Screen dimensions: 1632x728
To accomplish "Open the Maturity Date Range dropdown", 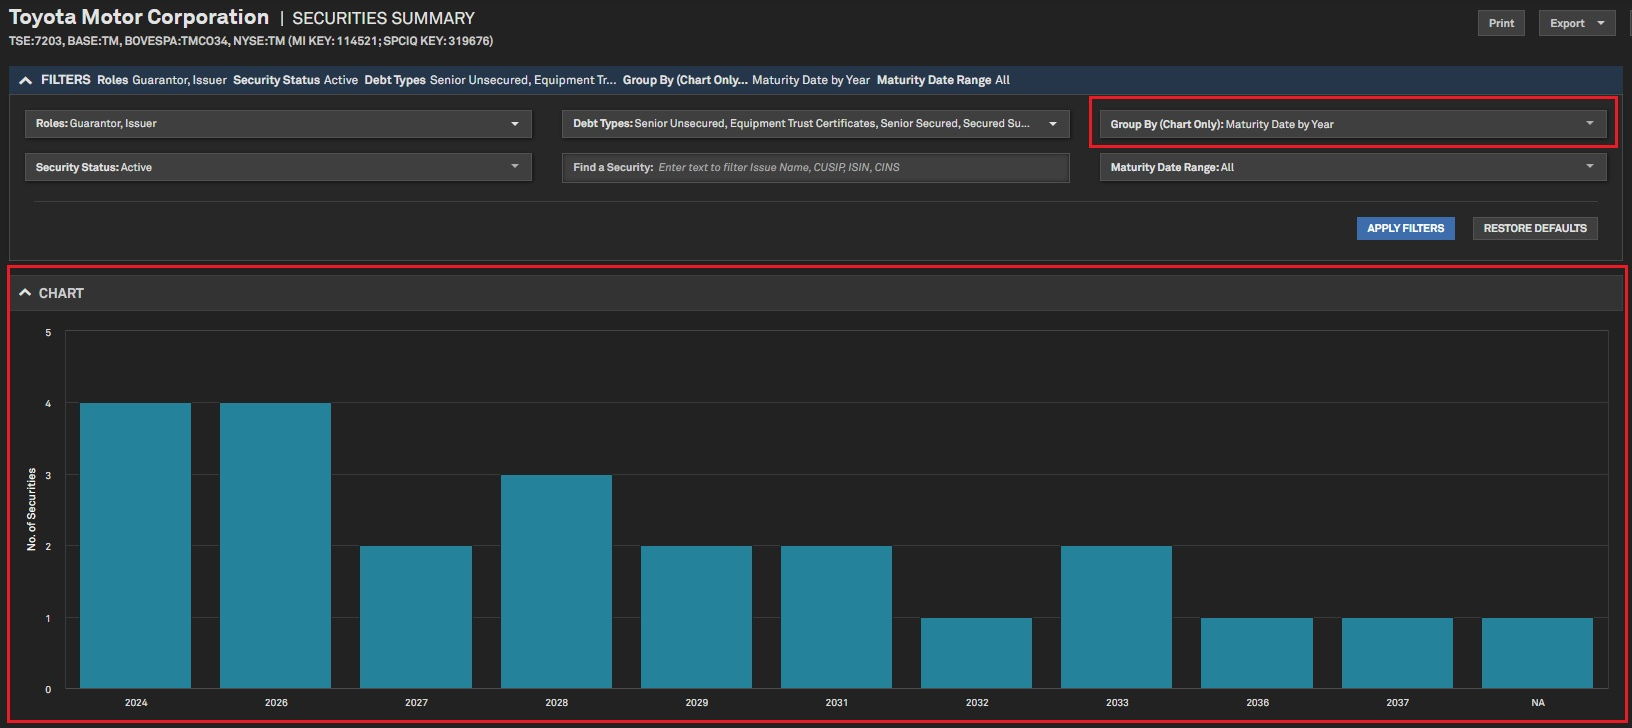I will 1352,167.
